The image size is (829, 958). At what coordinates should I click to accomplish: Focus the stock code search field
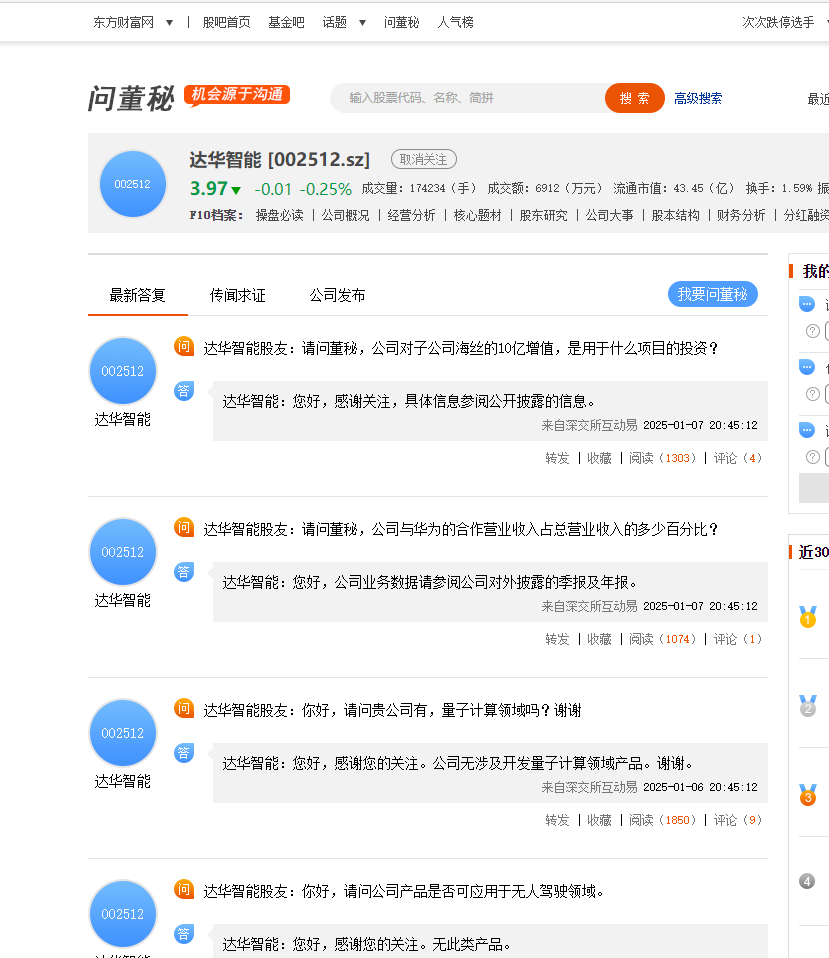467,98
